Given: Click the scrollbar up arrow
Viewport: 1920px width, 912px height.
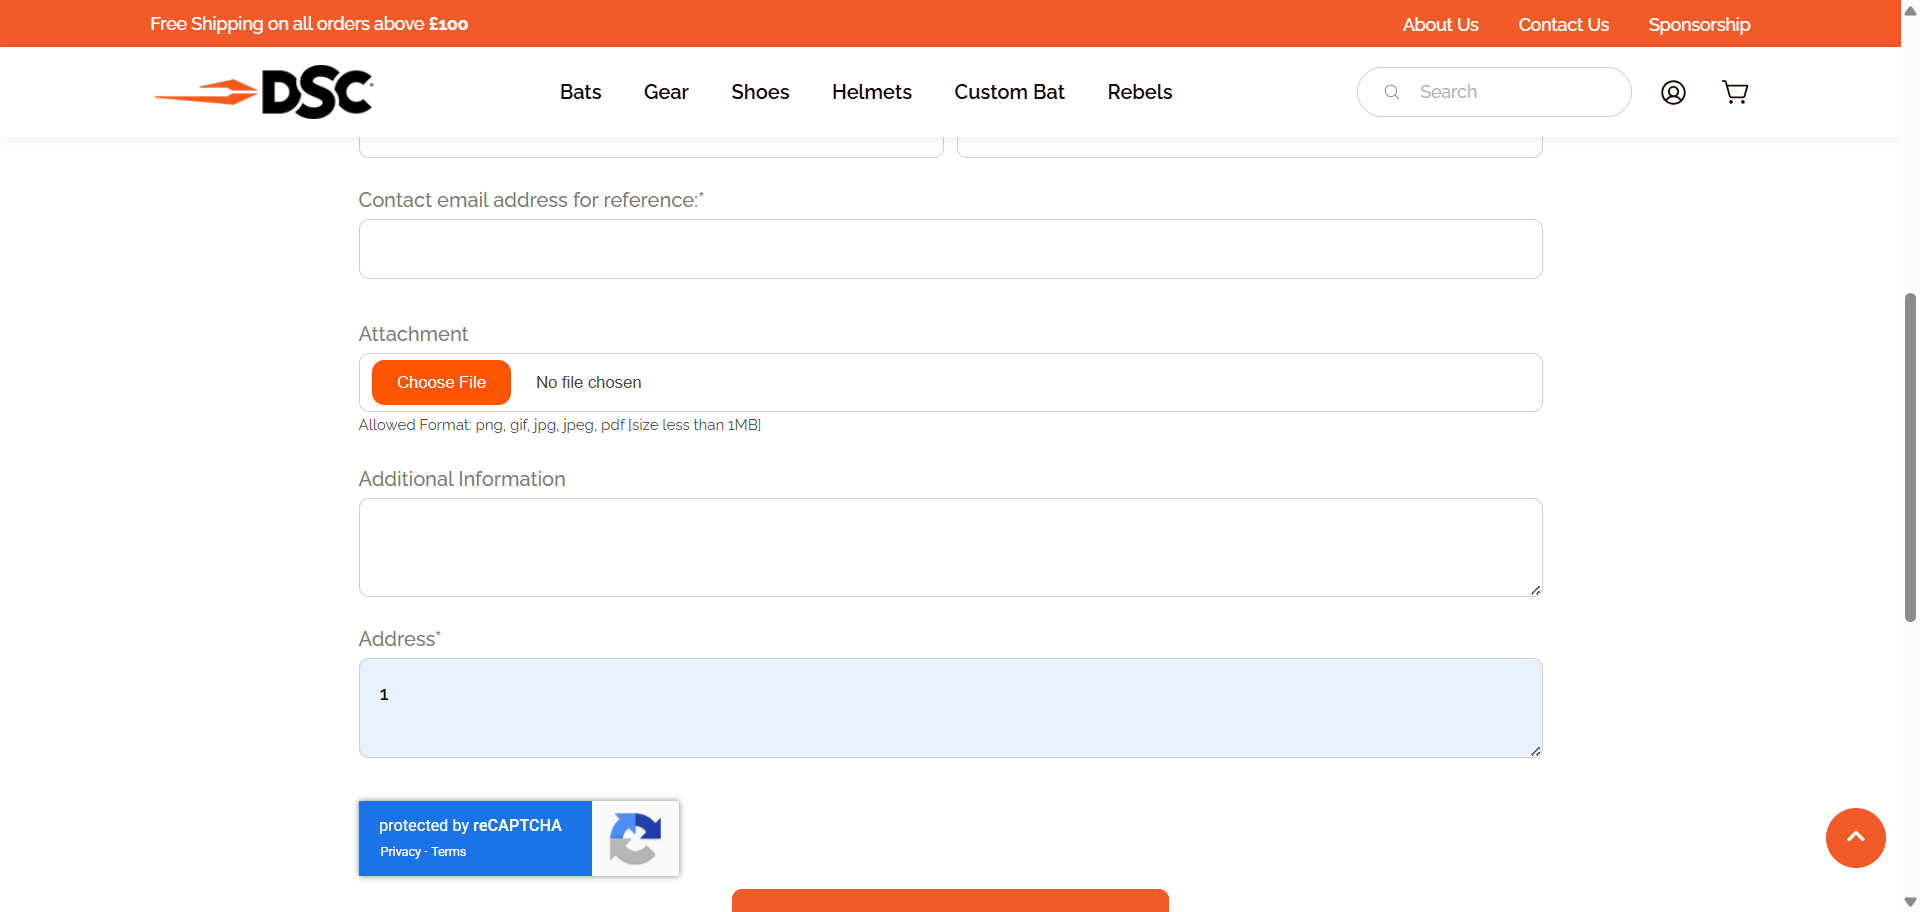Looking at the screenshot, I should click(1910, 10).
